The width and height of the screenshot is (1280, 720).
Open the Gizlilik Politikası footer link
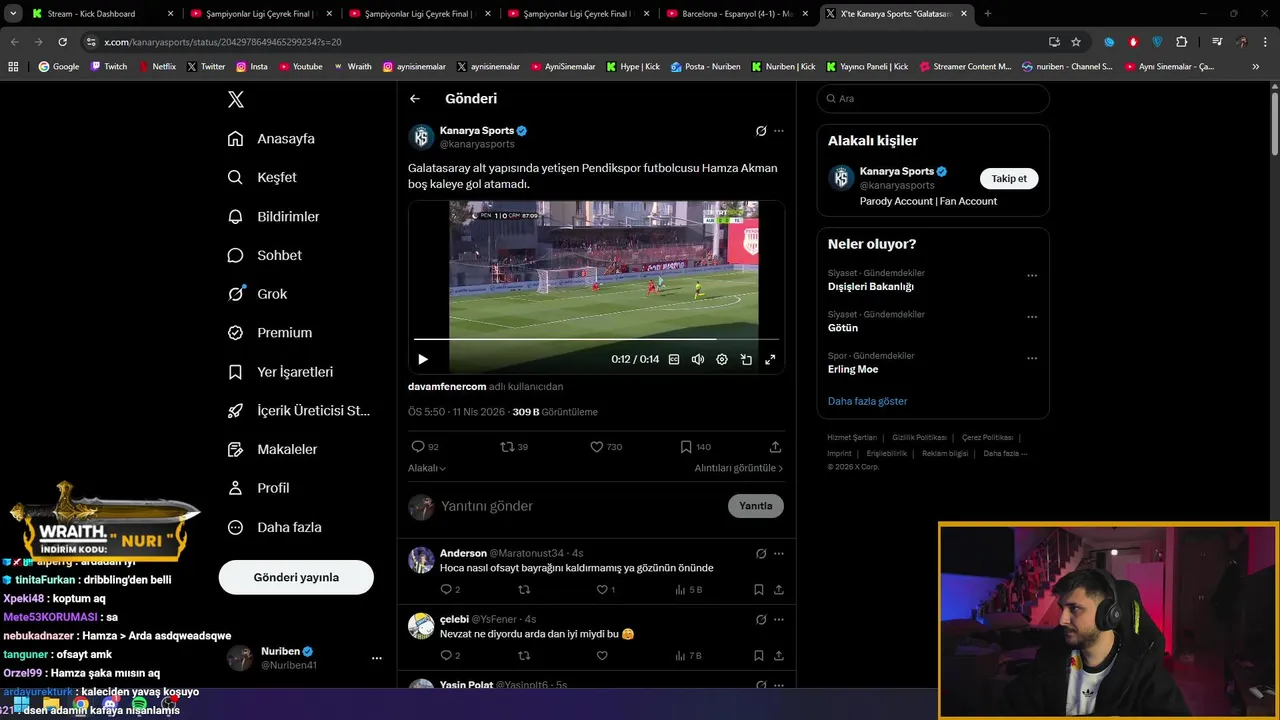coord(919,437)
